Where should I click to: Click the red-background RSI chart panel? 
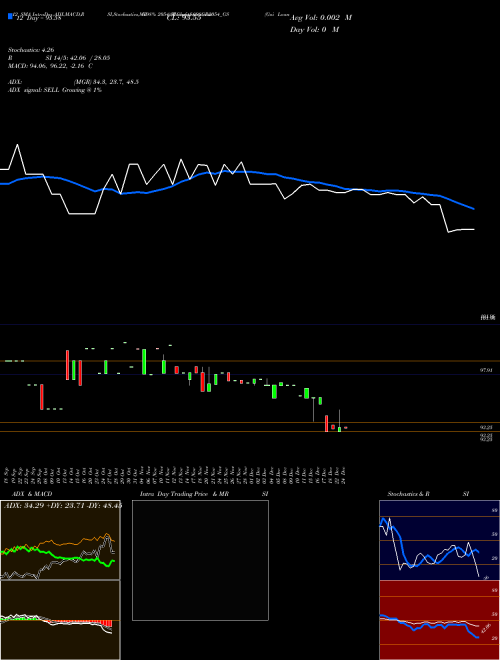pyautogui.click(x=439, y=620)
